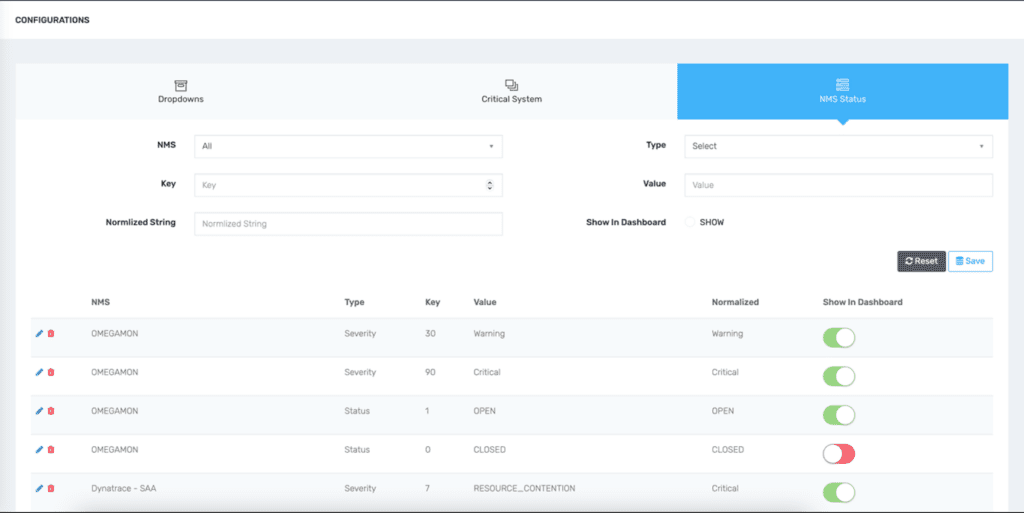Edit the OMEGAMON OPEN status row
The height and width of the screenshot is (513, 1024).
coord(39,411)
